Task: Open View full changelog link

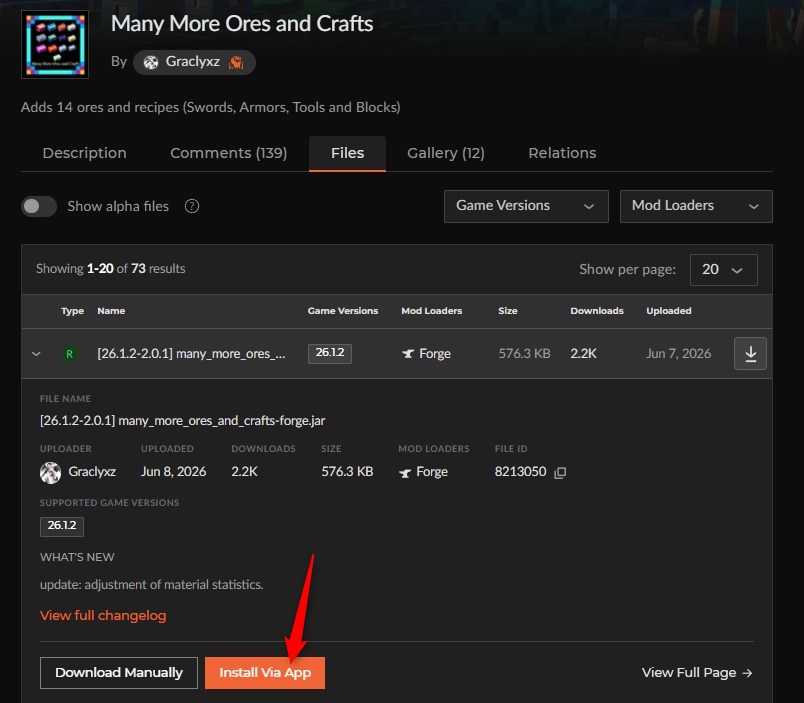Action: click(103, 615)
